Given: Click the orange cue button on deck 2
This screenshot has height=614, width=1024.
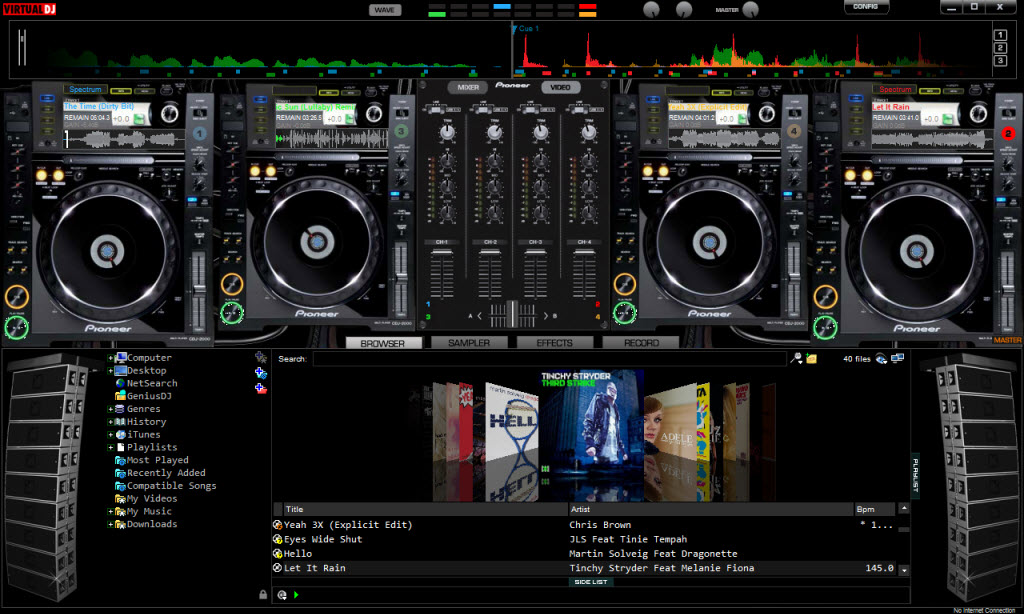Looking at the screenshot, I should pyautogui.click(x=825, y=297).
